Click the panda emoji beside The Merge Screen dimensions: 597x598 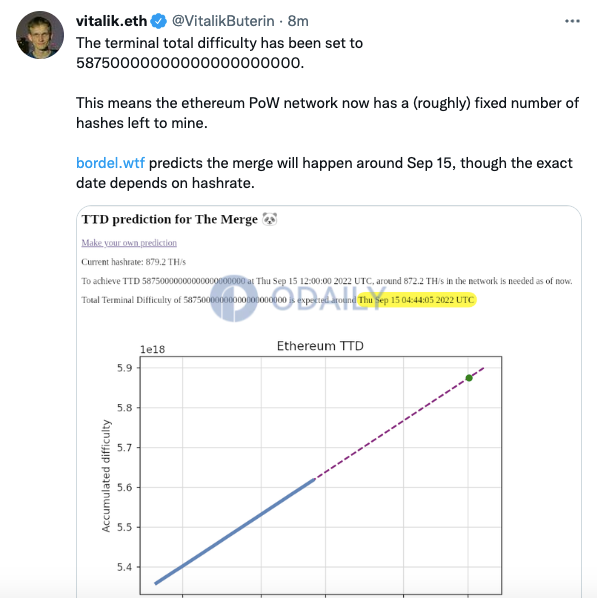(x=270, y=219)
